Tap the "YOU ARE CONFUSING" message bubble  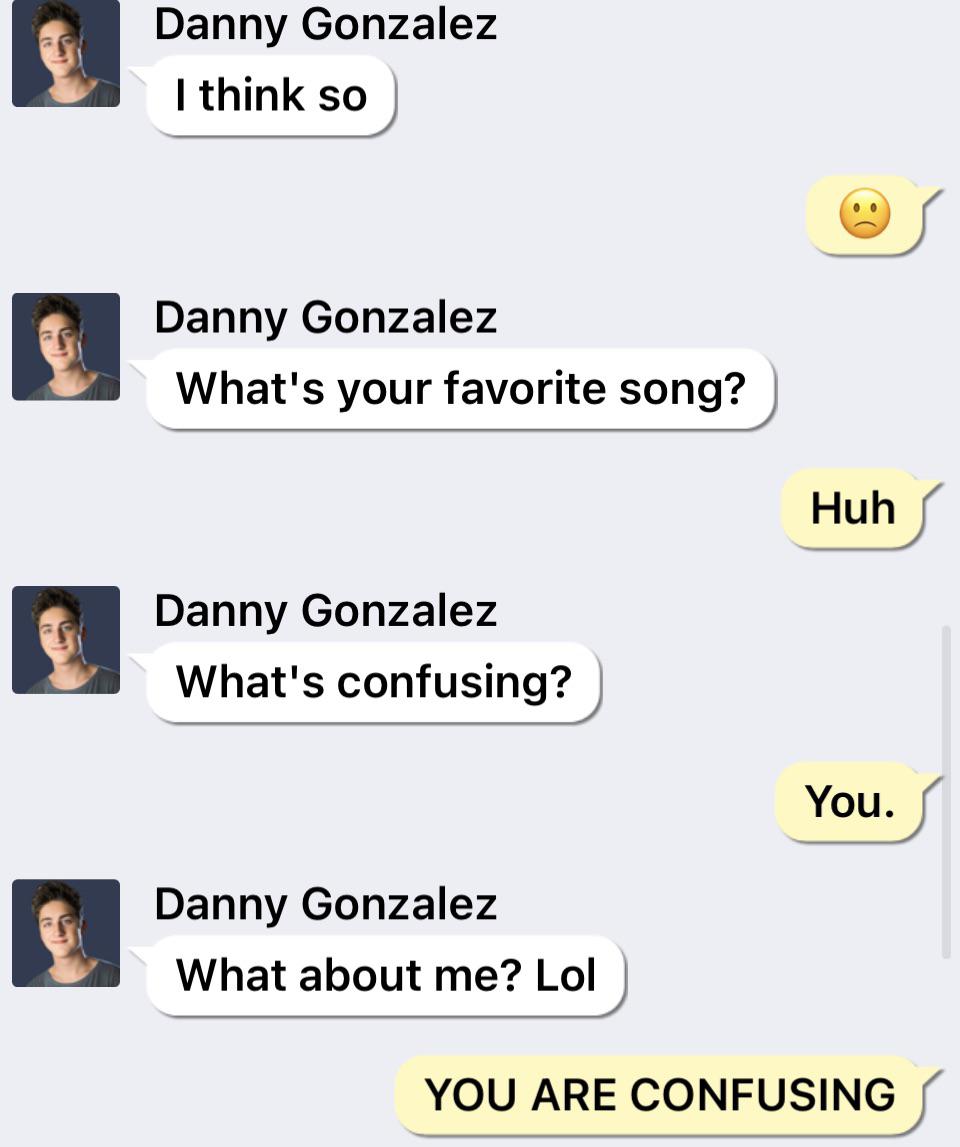coord(659,1094)
